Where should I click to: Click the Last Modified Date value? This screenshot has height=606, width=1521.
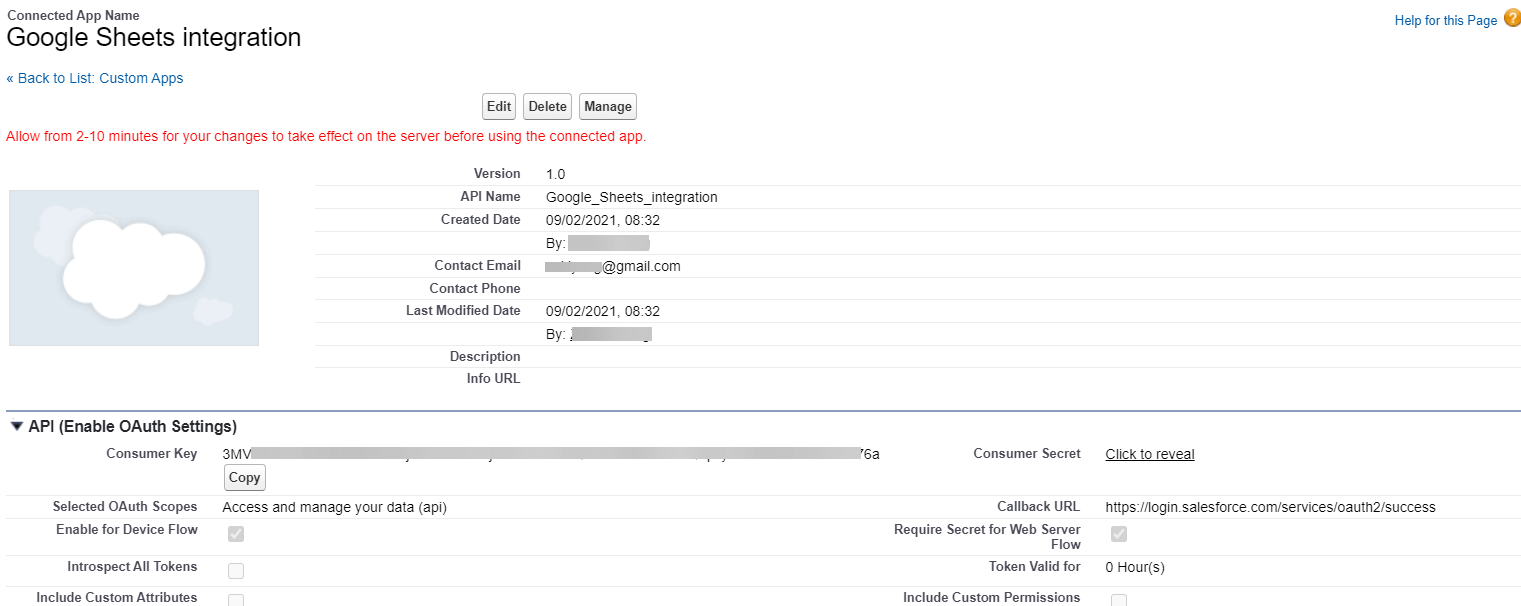[x=602, y=311]
